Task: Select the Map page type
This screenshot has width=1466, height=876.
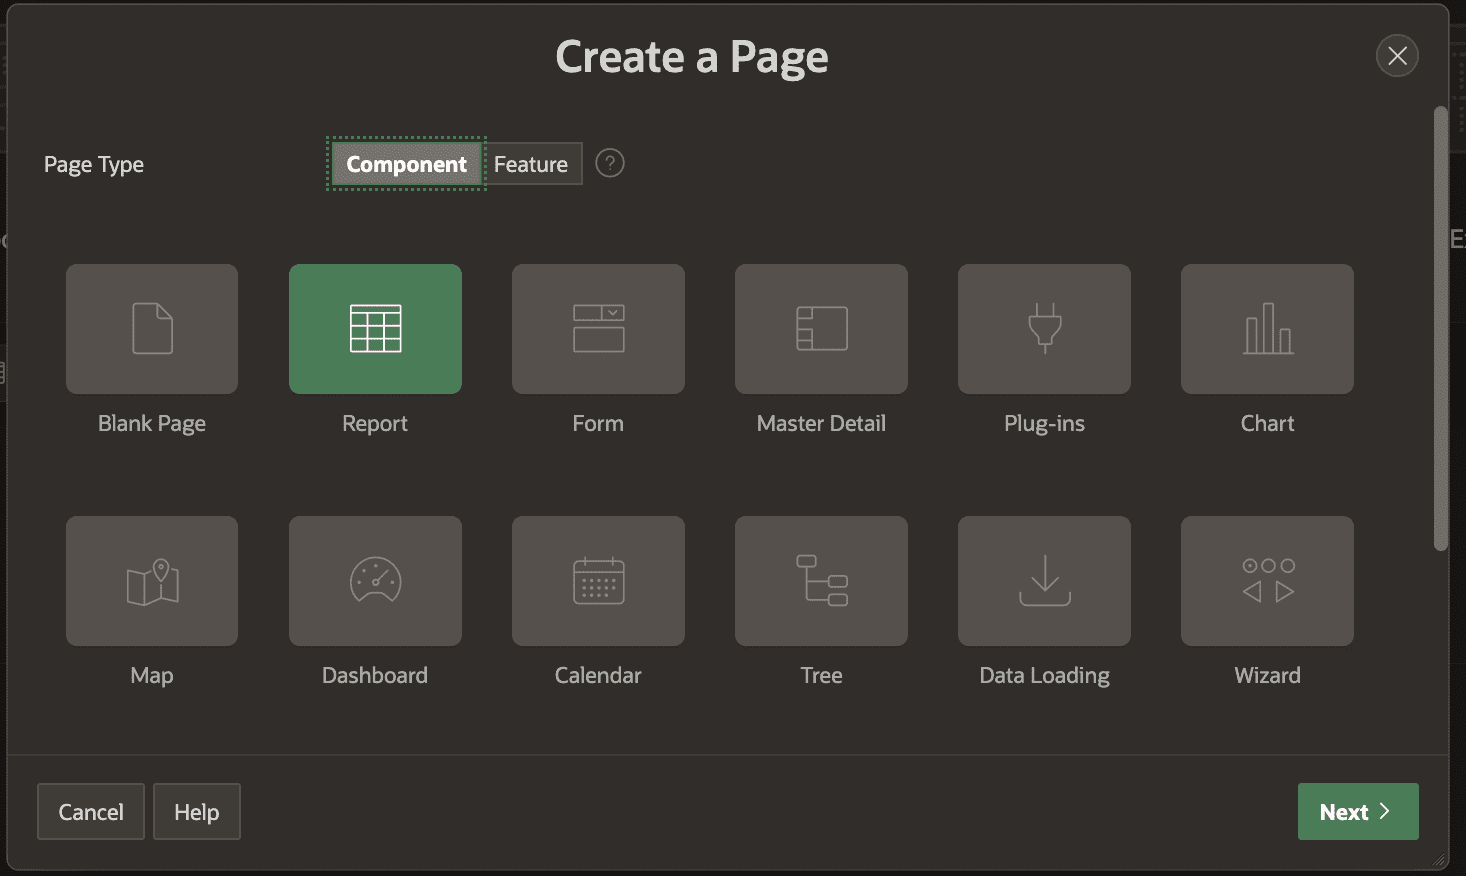Action: (151, 581)
